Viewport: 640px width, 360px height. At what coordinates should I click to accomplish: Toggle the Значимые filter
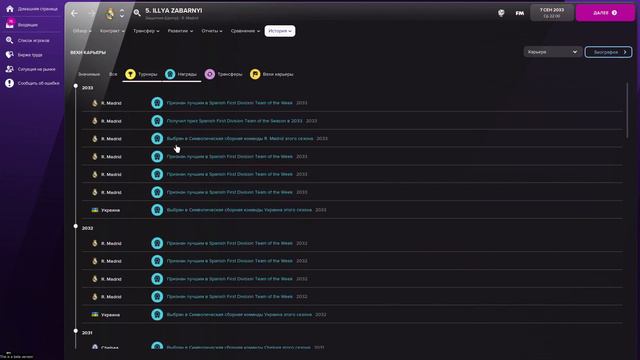89,74
